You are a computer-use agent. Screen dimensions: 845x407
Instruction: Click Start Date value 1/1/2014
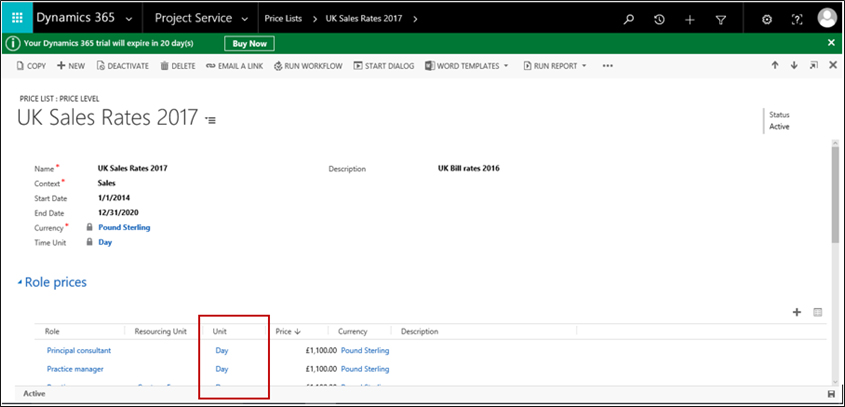tap(114, 198)
